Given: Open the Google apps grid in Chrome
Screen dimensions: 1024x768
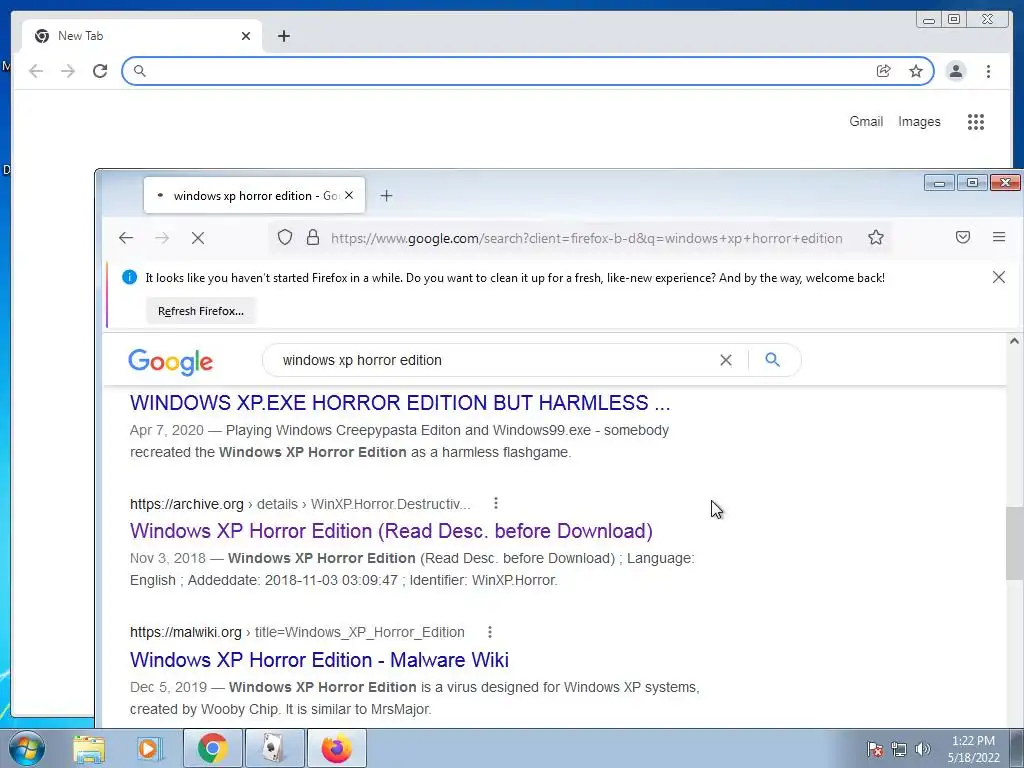Looking at the screenshot, I should pos(976,121).
